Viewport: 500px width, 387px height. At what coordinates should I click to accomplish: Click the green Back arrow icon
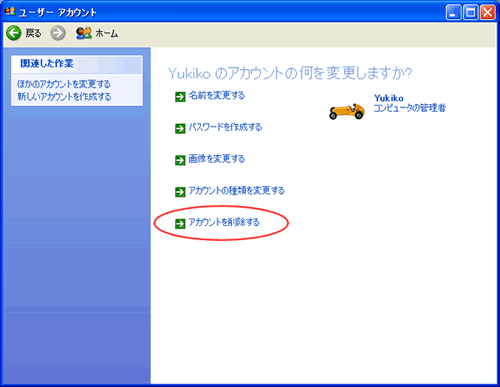pos(14,33)
